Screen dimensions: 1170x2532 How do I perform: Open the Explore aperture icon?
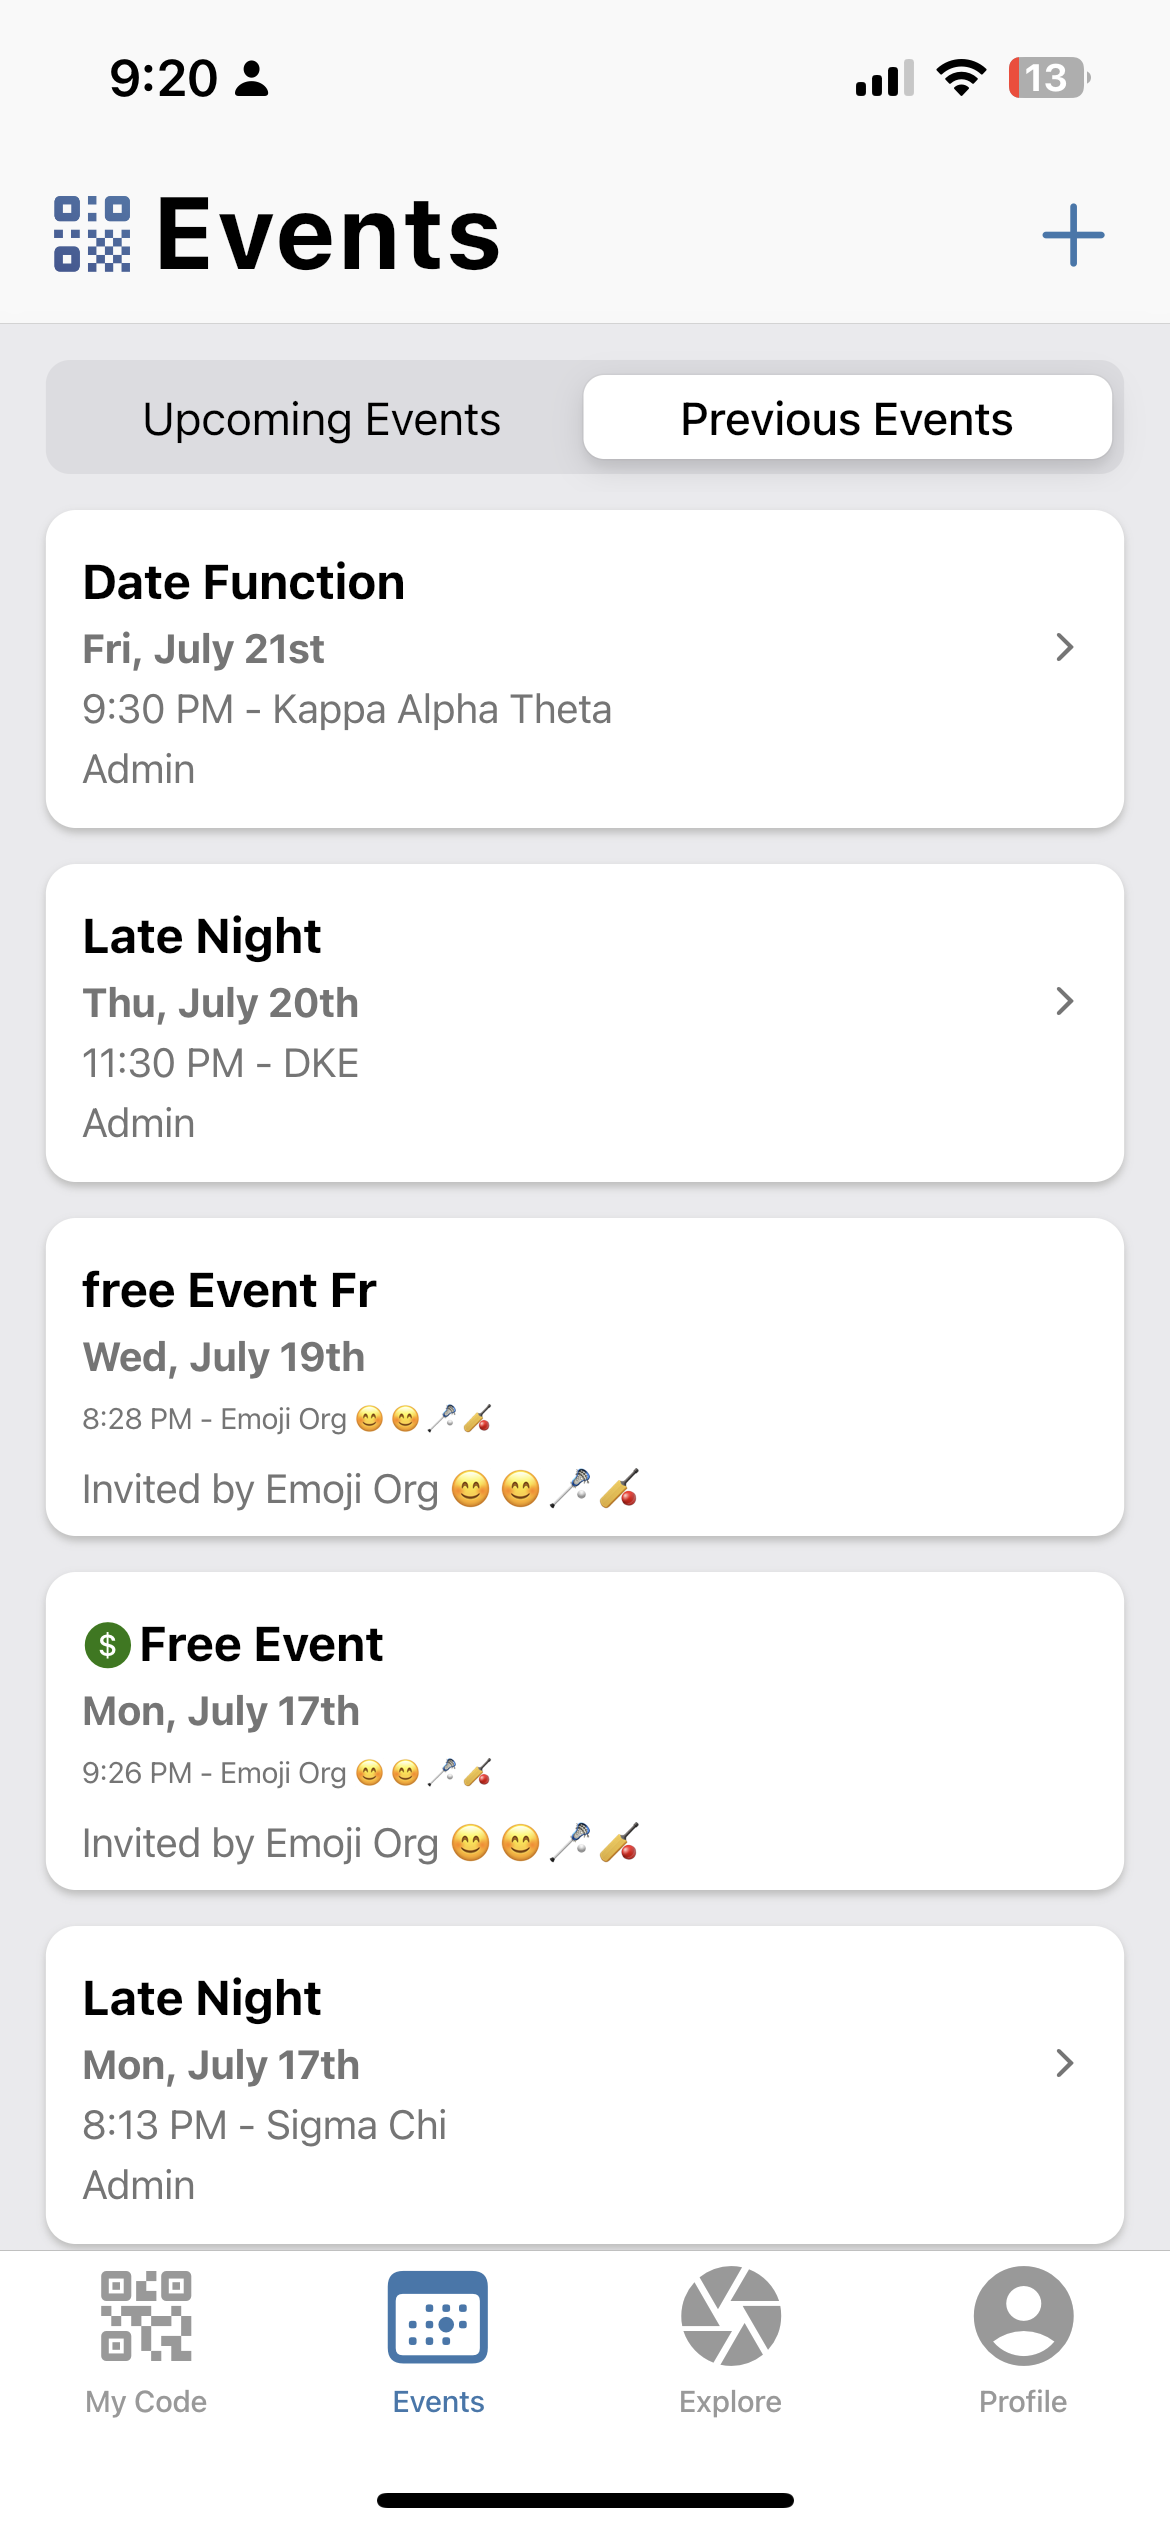click(731, 2316)
